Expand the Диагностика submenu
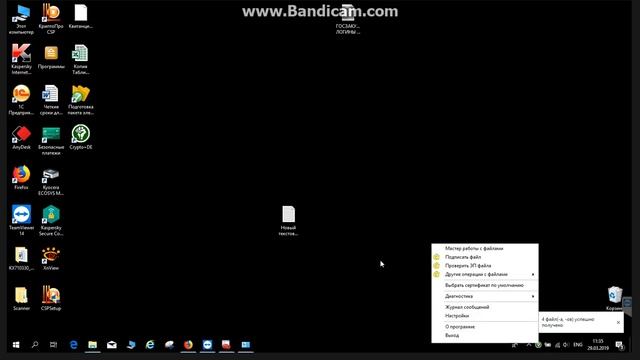This screenshot has height=360, width=640. click(485, 296)
